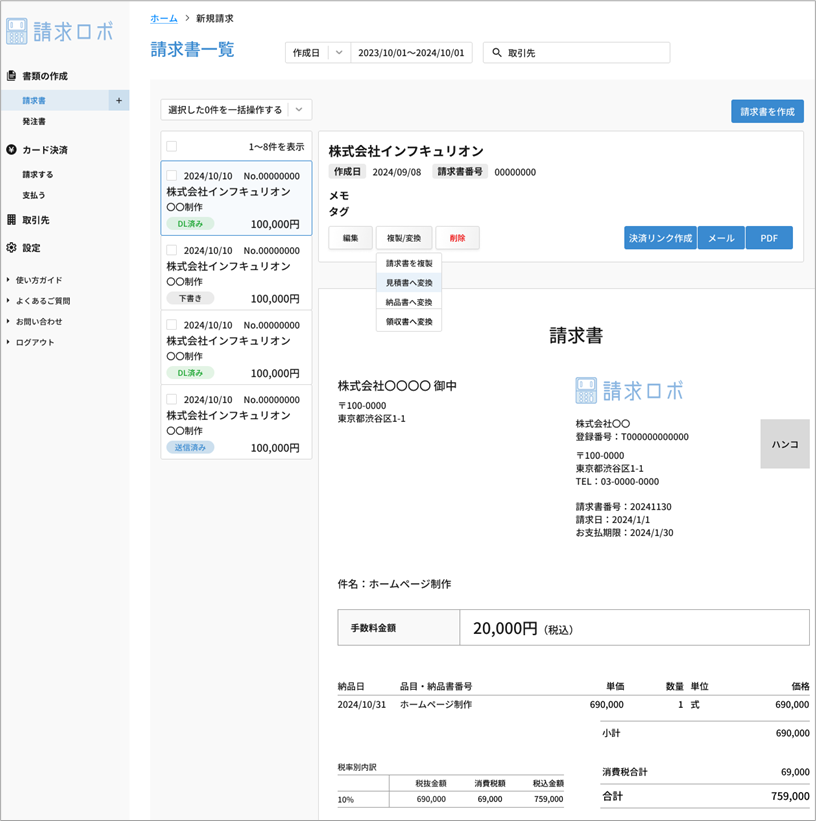
Task: Click the PDF button
Action: pos(769,238)
